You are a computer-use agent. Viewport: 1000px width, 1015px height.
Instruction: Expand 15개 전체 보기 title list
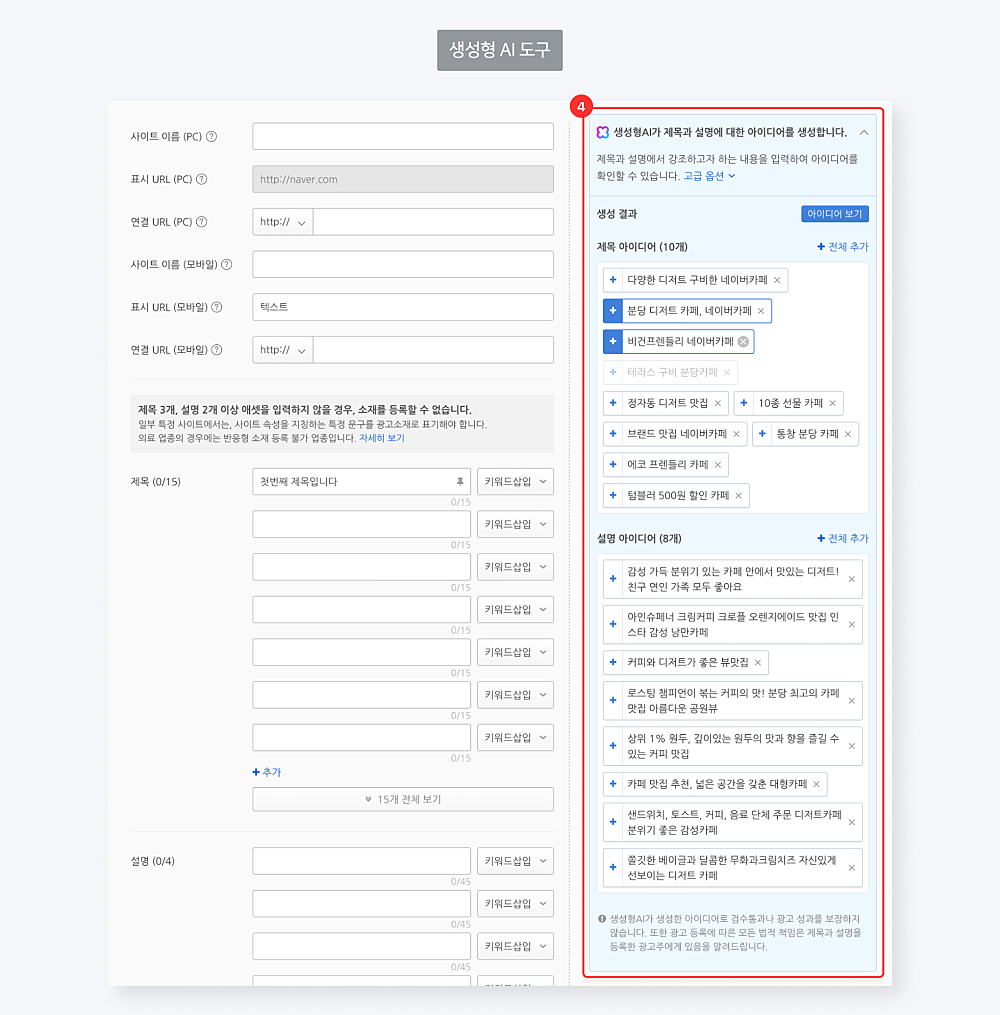pos(403,799)
